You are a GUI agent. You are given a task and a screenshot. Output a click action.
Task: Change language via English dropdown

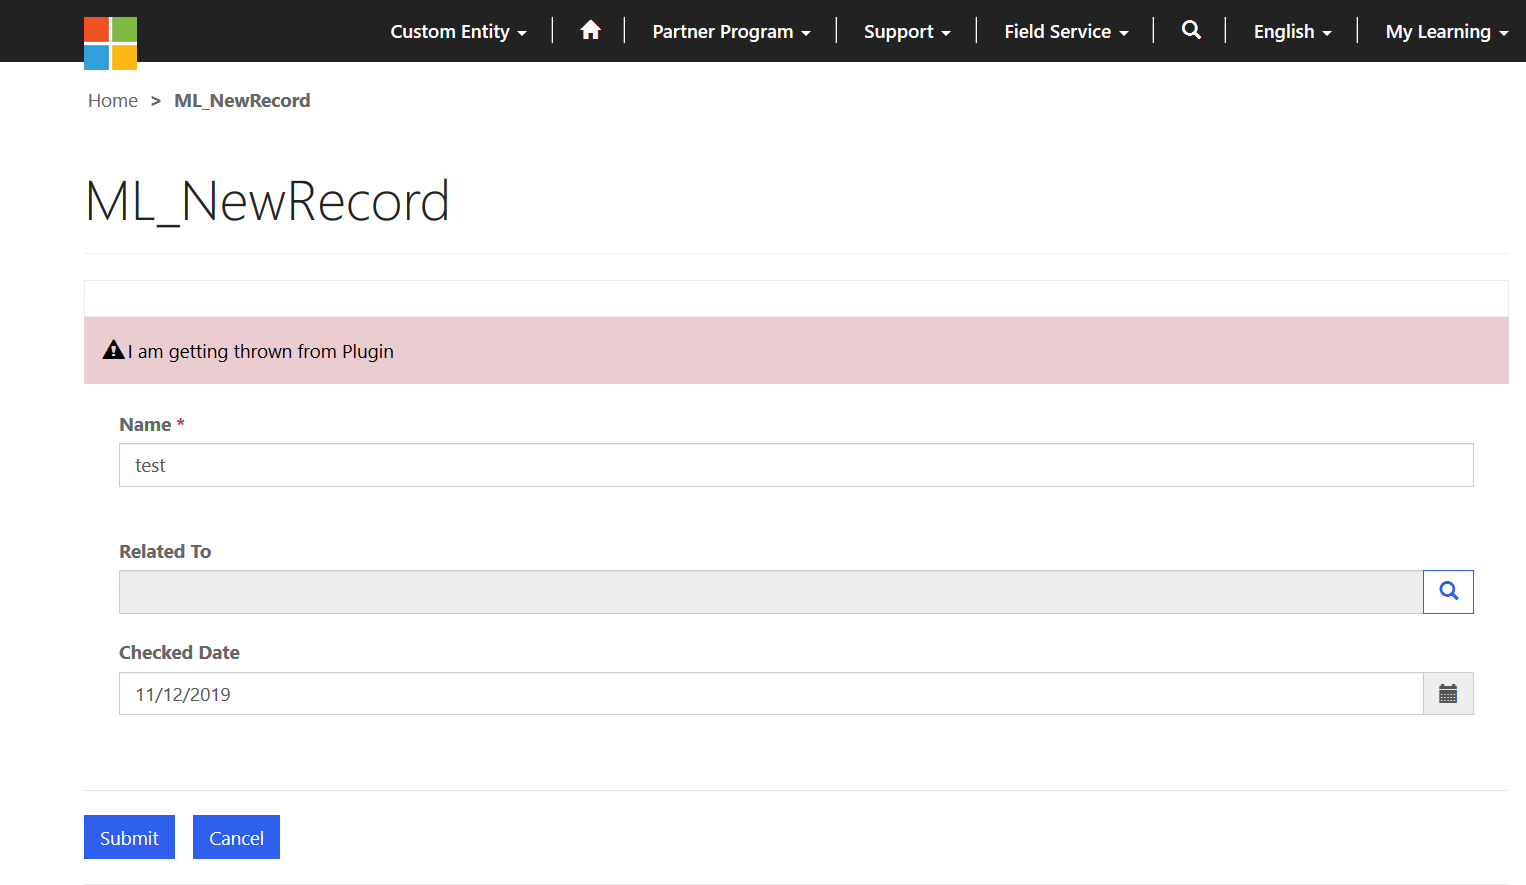[x=1292, y=31]
